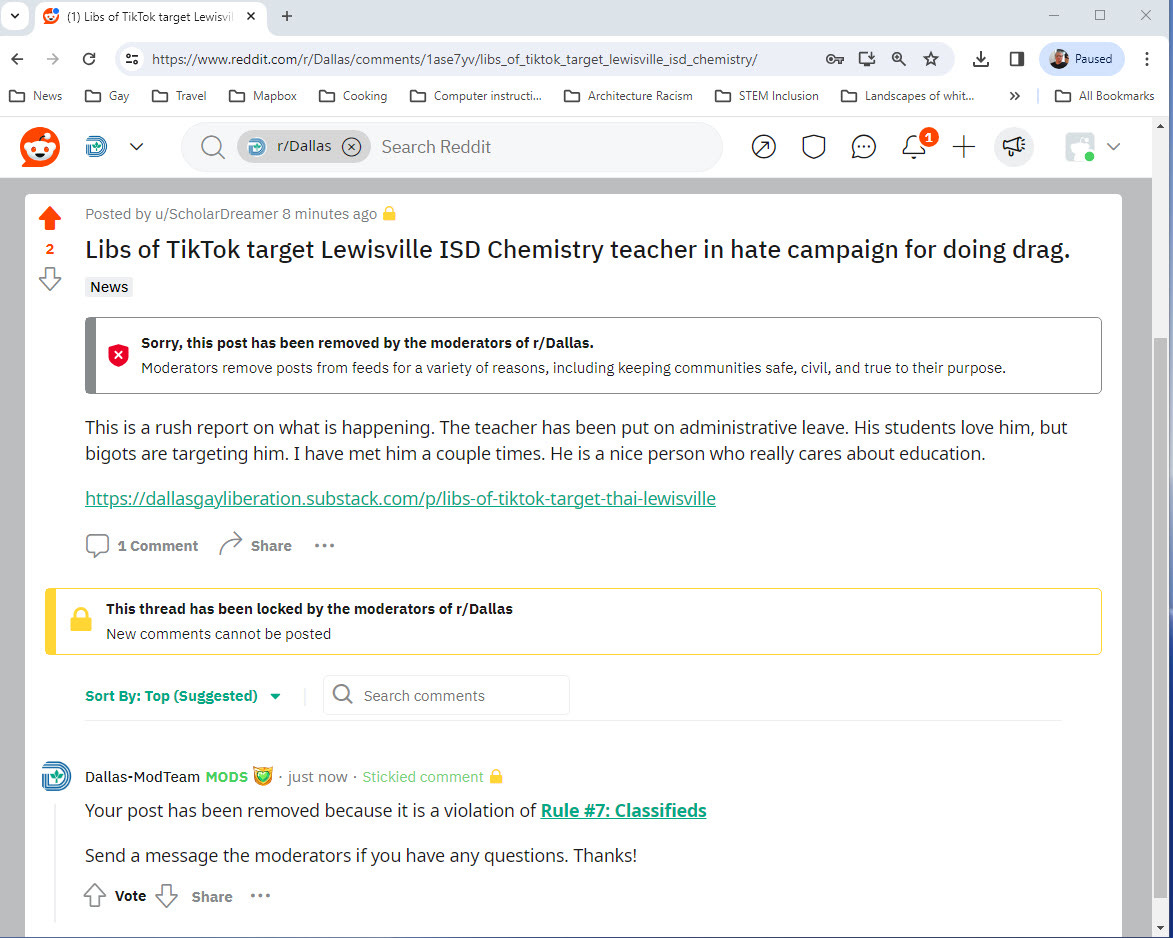Click the News flair tag
Viewport: 1173px width, 938px height.
[109, 287]
